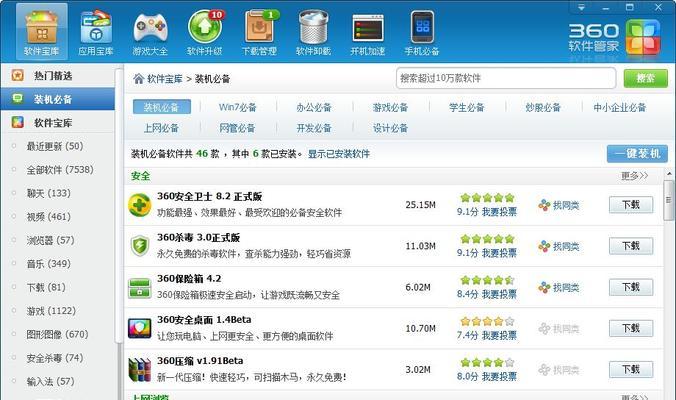
Task: Click 我要投票 link for 360安全卫士
Action: pos(499,212)
